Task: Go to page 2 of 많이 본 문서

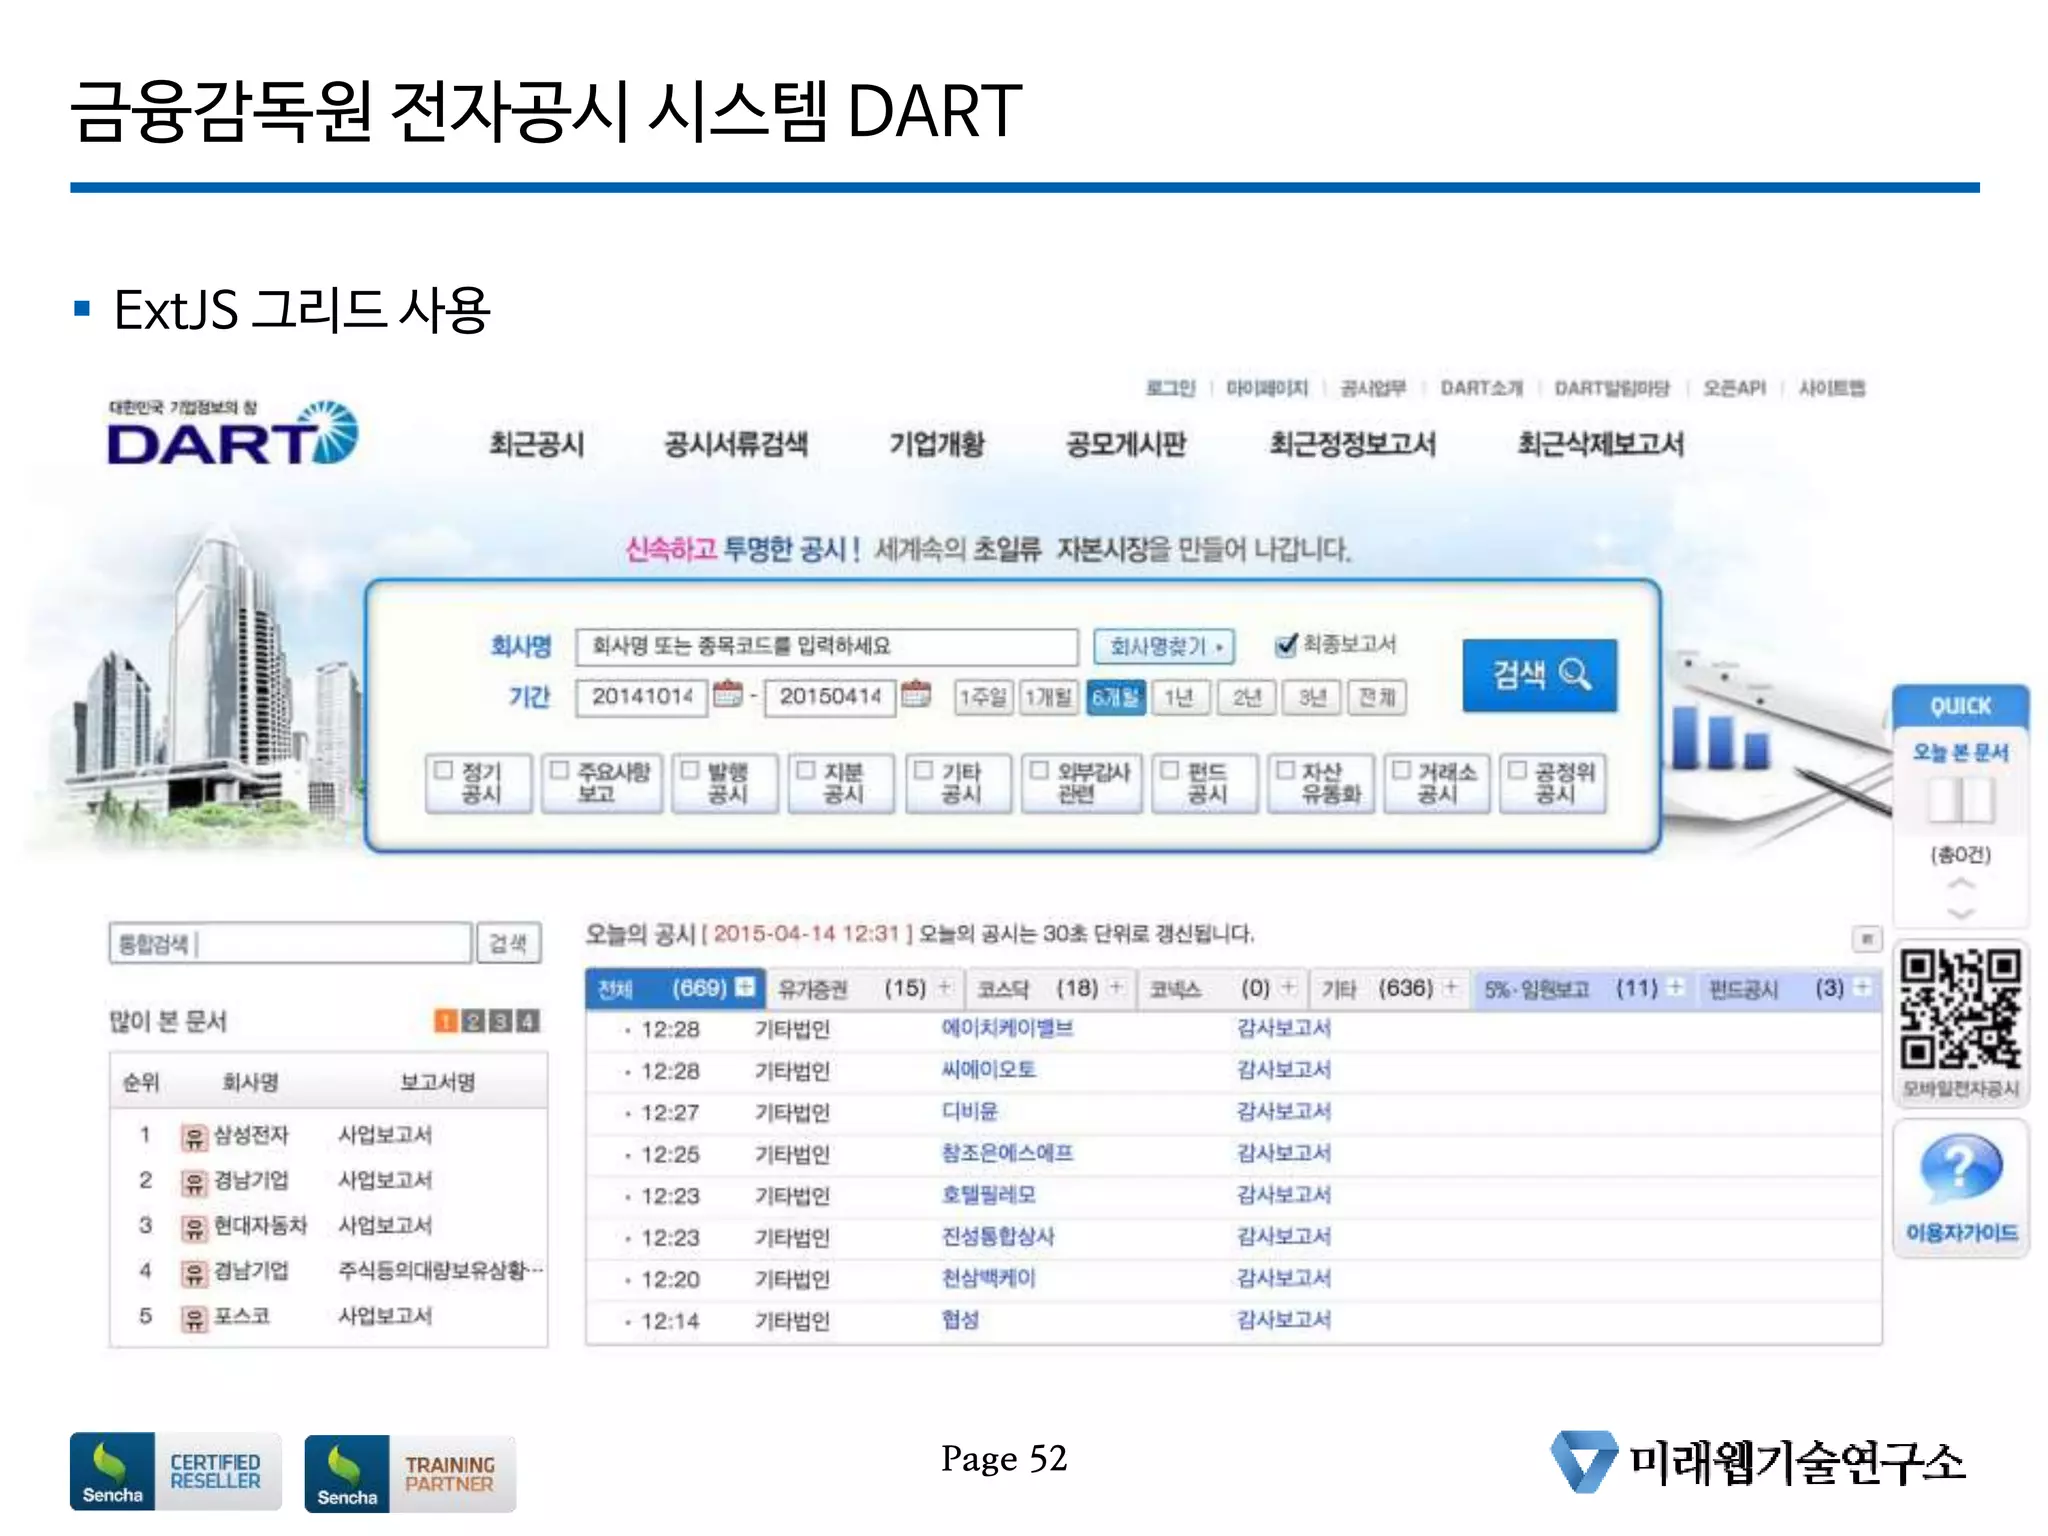Action: tap(474, 1020)
